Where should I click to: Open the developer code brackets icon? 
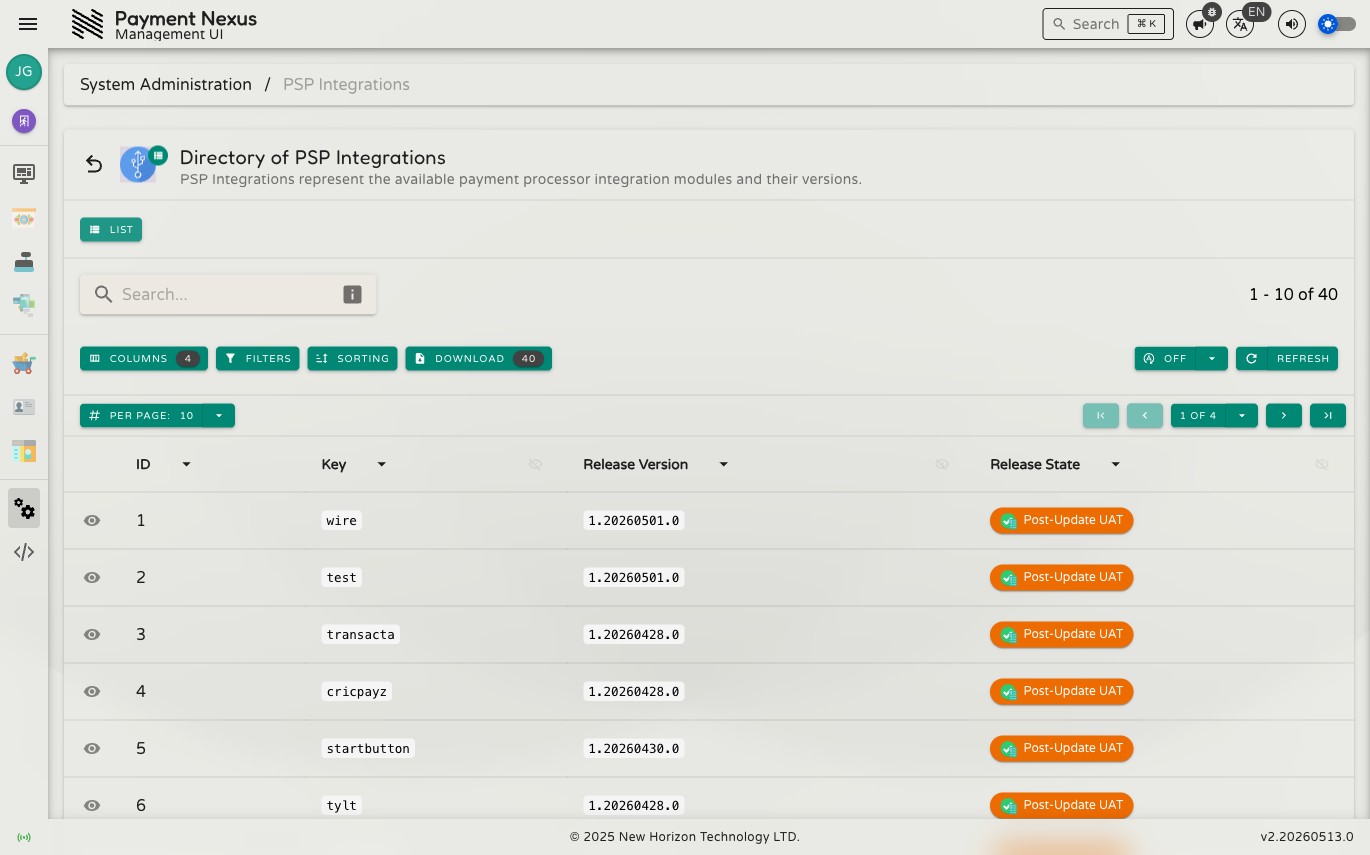[x=24, y=552]
